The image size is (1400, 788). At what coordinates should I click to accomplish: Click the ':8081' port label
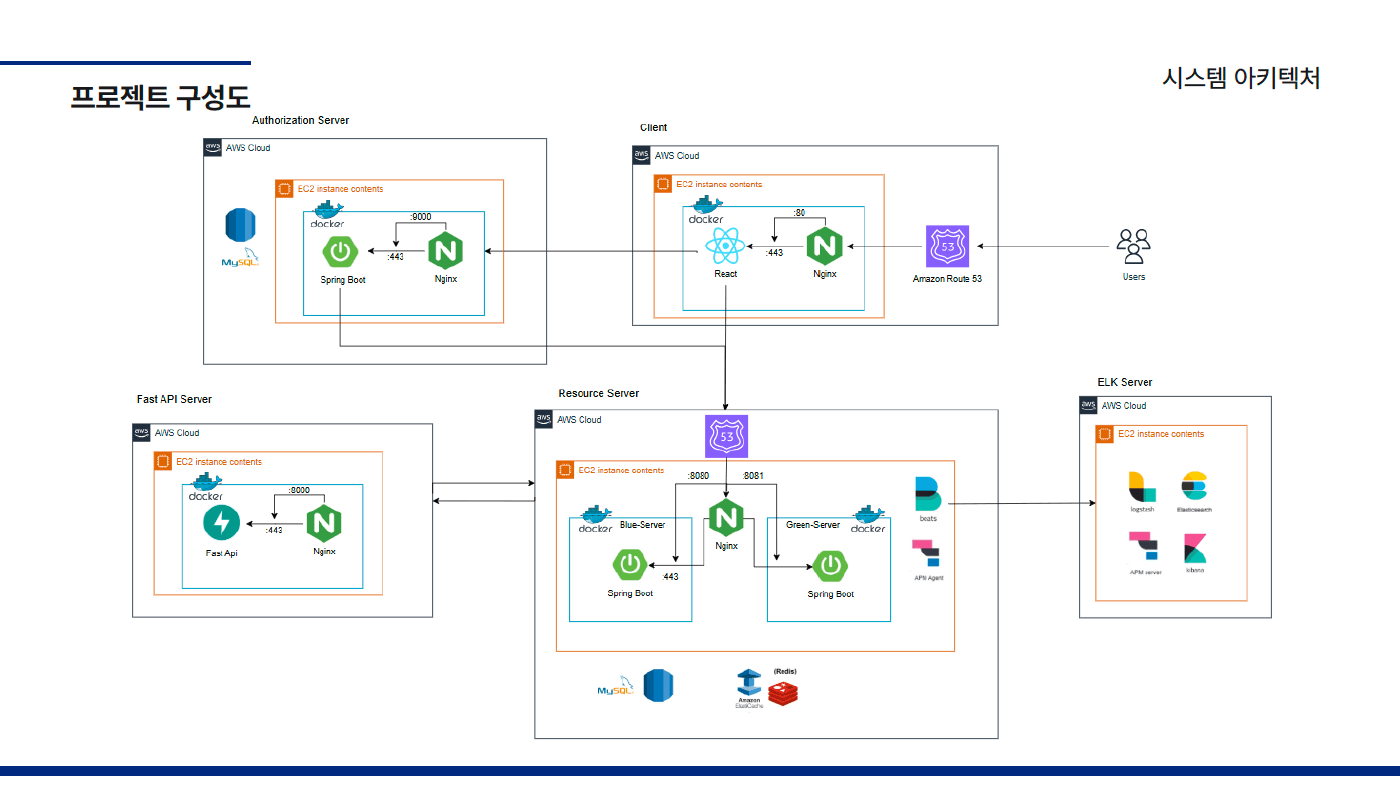(753, 476)
